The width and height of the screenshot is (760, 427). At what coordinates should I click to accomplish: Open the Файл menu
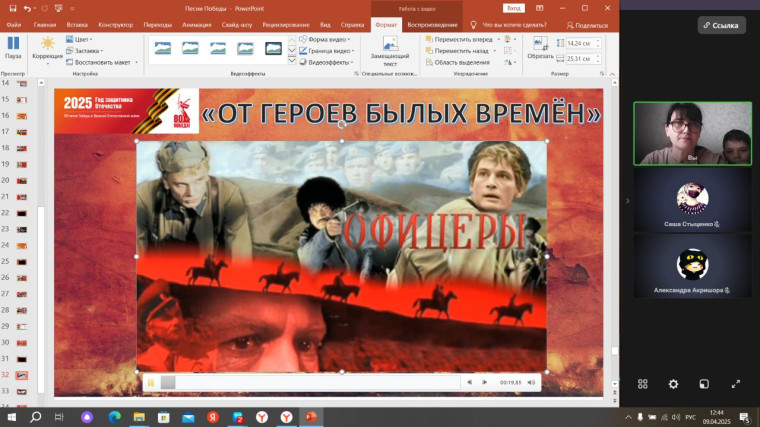14,25
